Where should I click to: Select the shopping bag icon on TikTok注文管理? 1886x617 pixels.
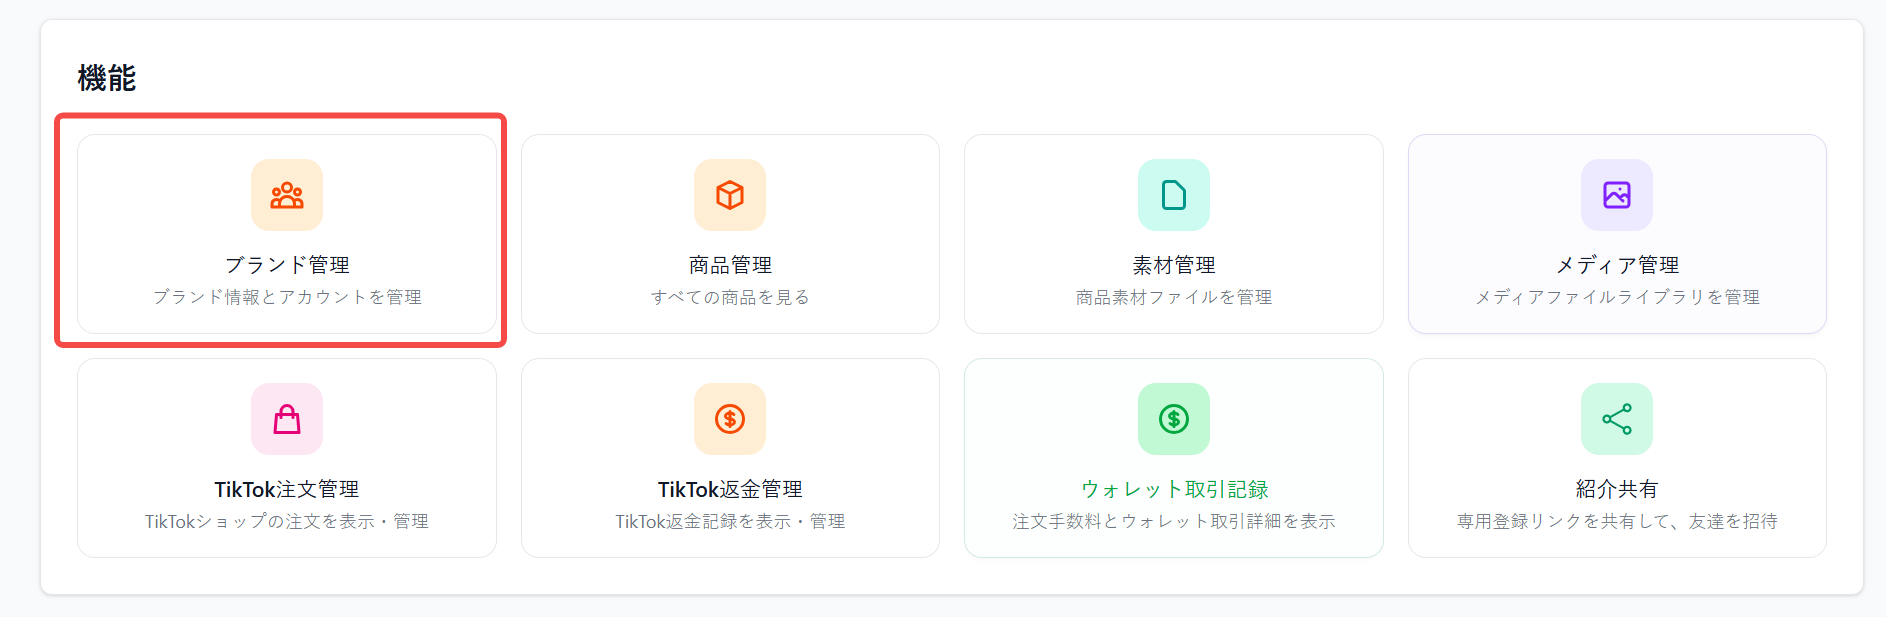287,419
